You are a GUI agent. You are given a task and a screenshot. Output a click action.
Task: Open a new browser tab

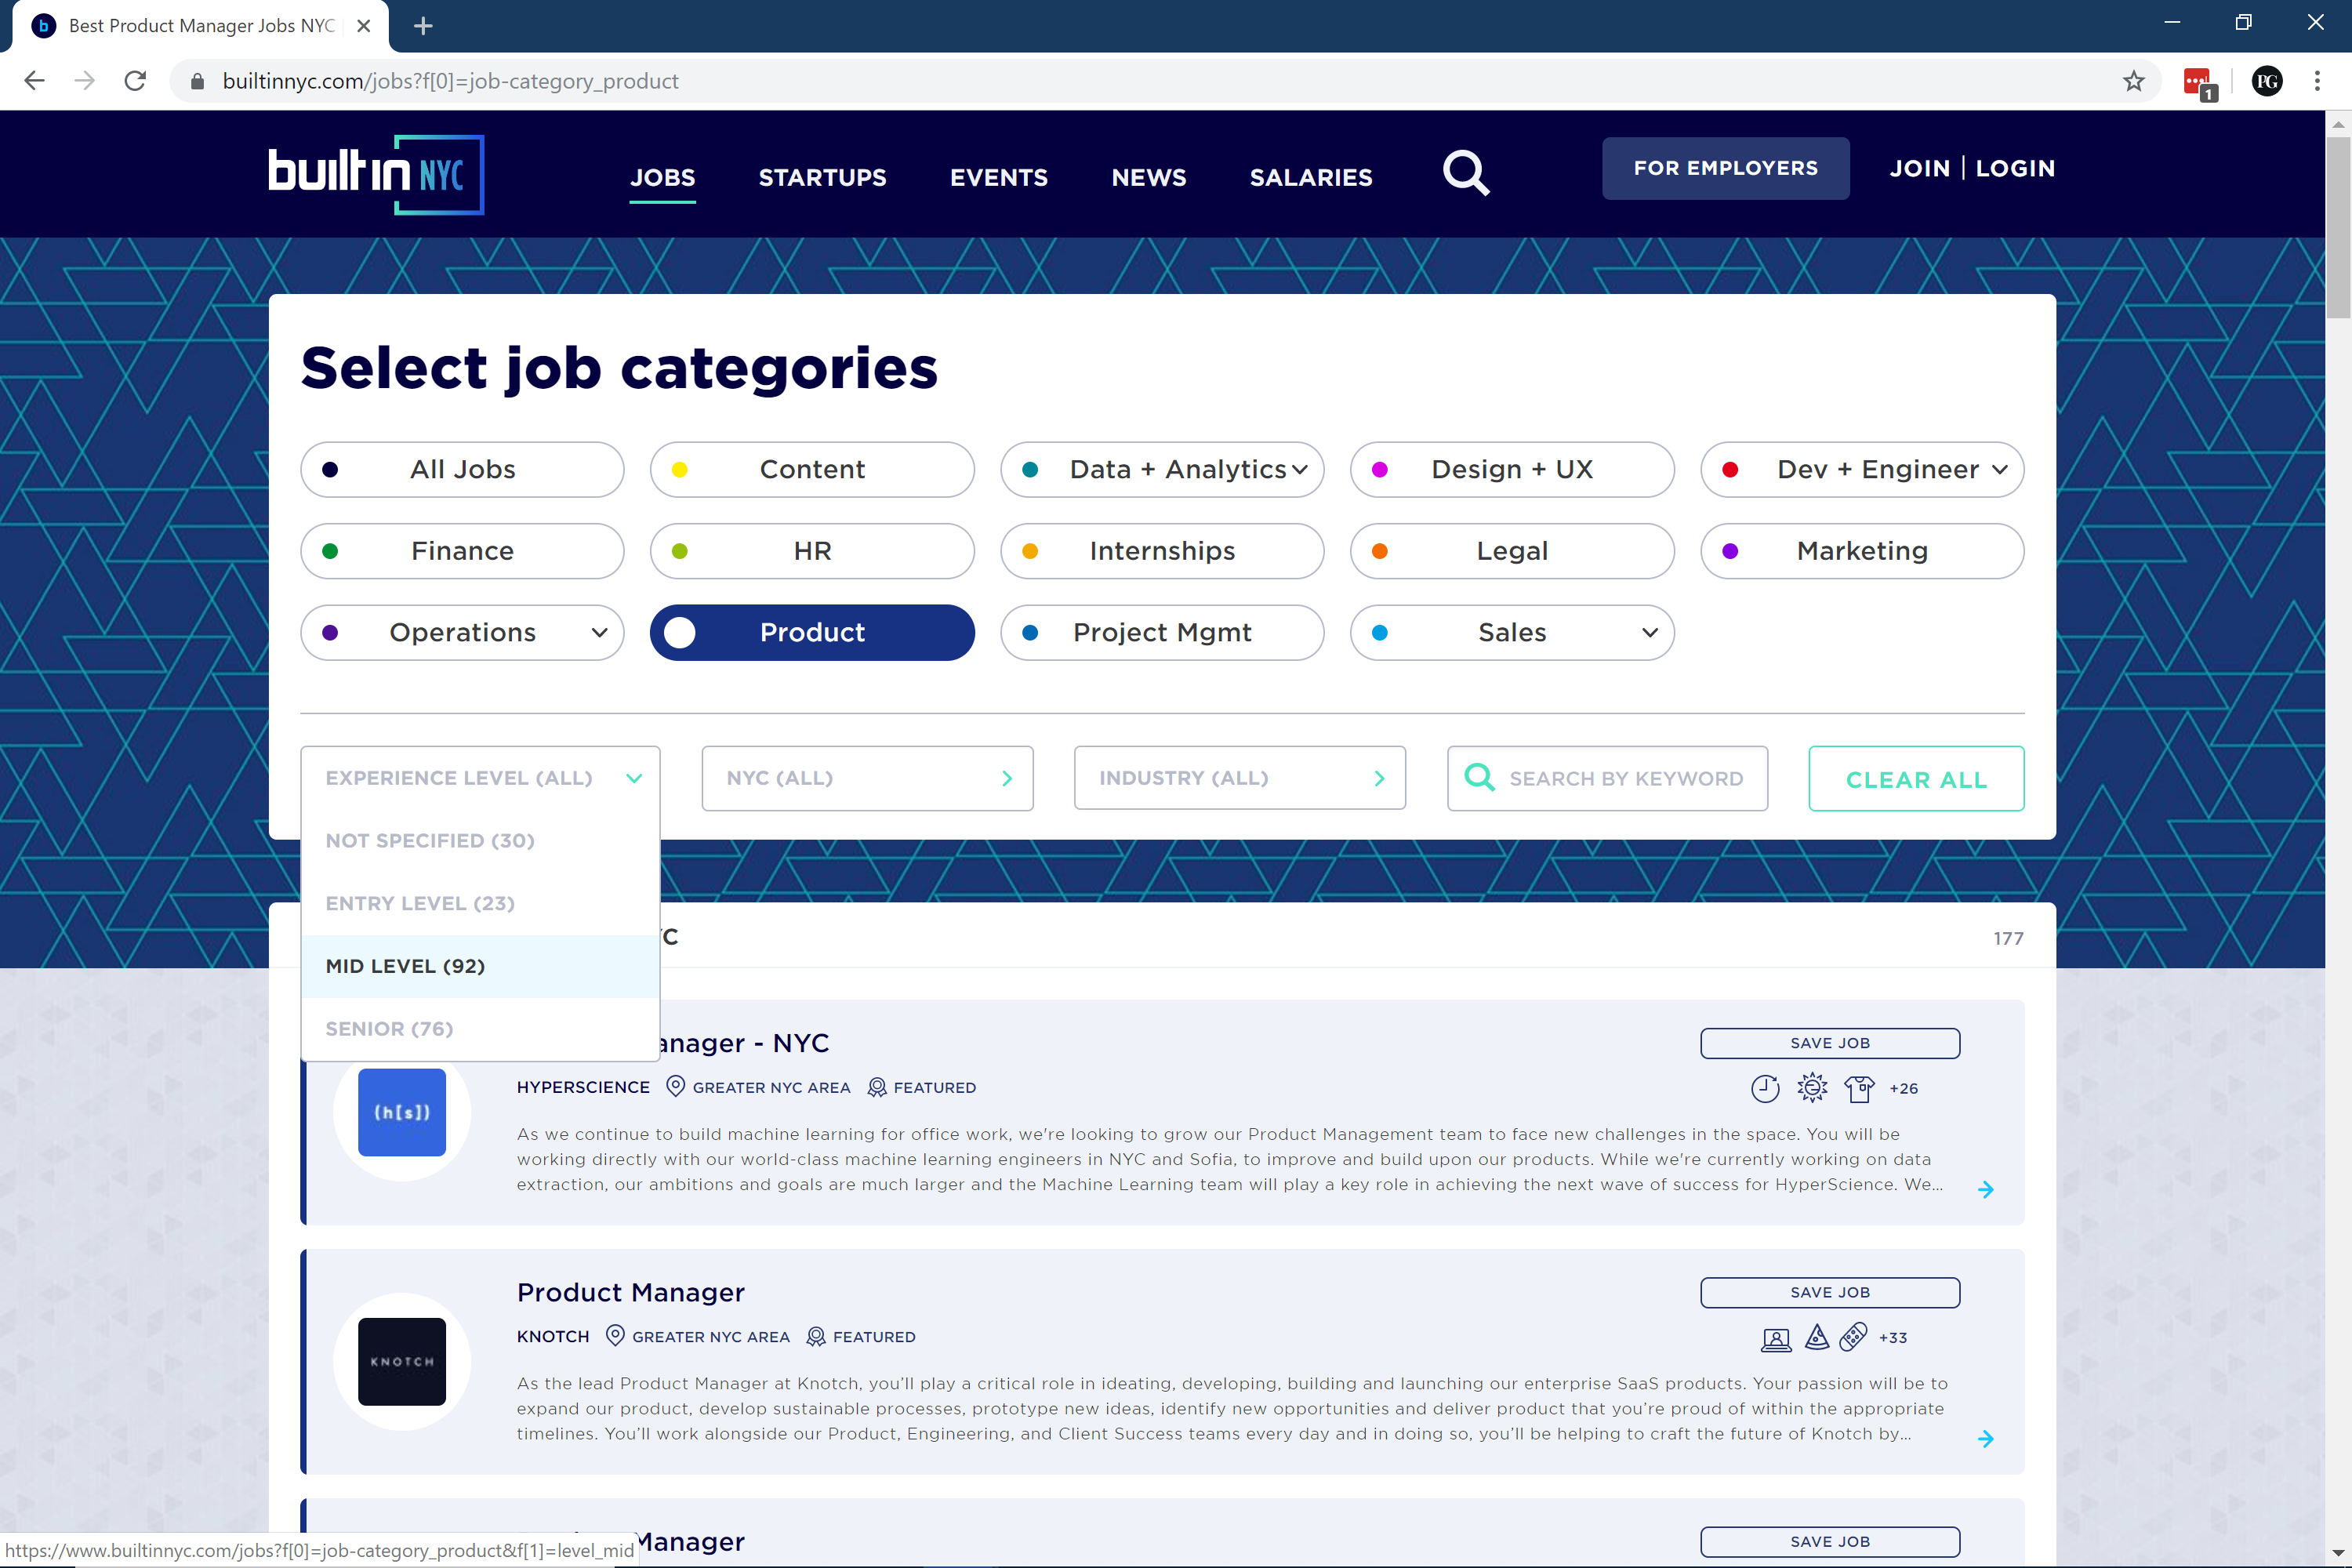coord(422,26)
